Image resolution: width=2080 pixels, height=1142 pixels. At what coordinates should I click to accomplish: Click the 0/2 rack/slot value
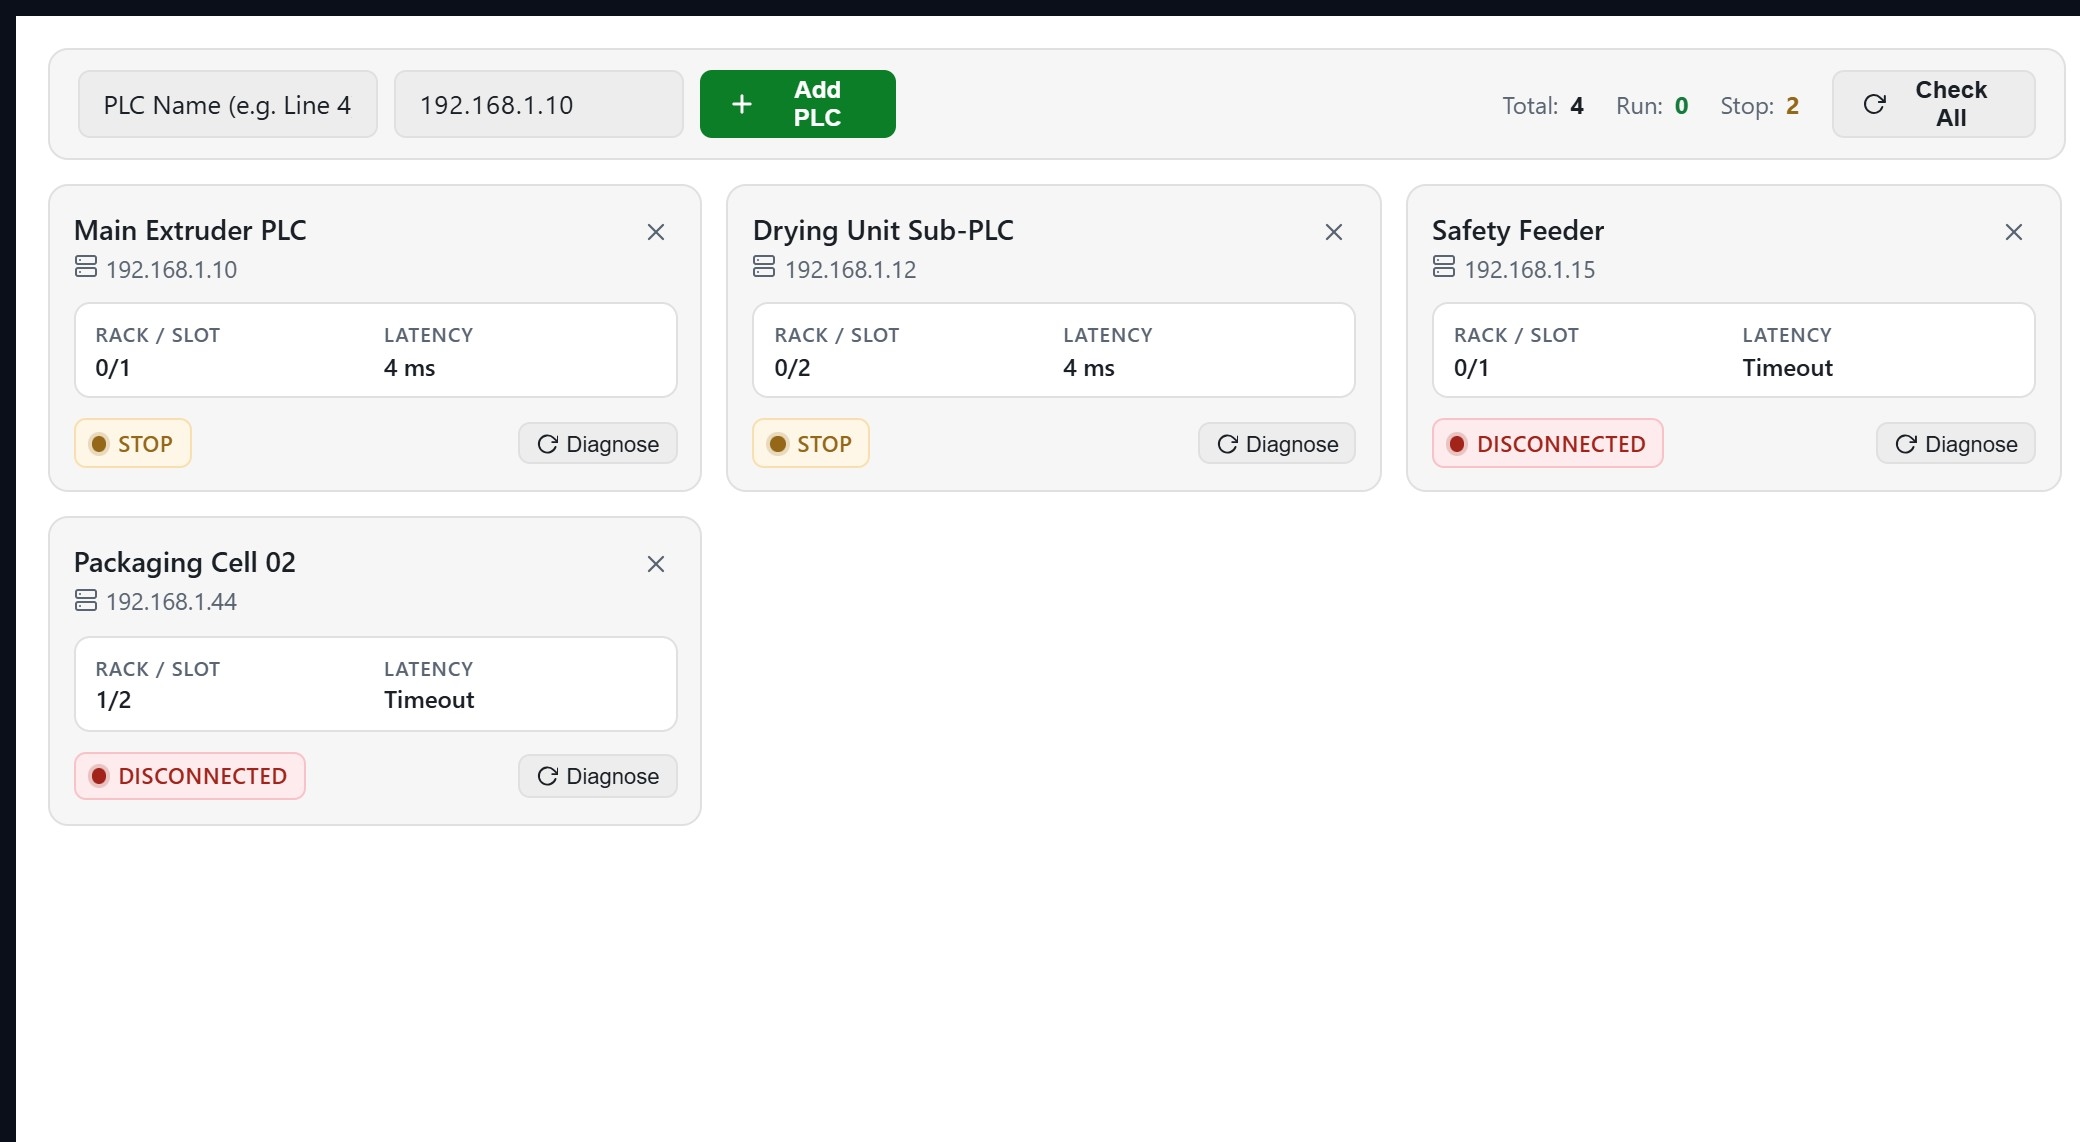(x=793, y=368)
